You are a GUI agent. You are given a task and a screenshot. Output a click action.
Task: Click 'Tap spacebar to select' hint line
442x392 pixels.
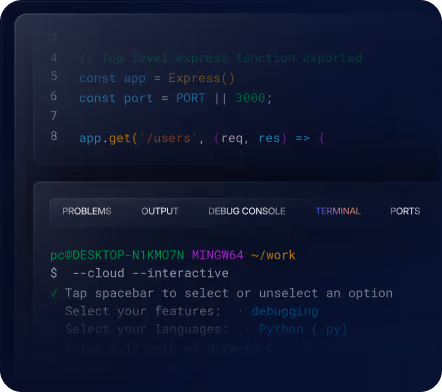229,293
